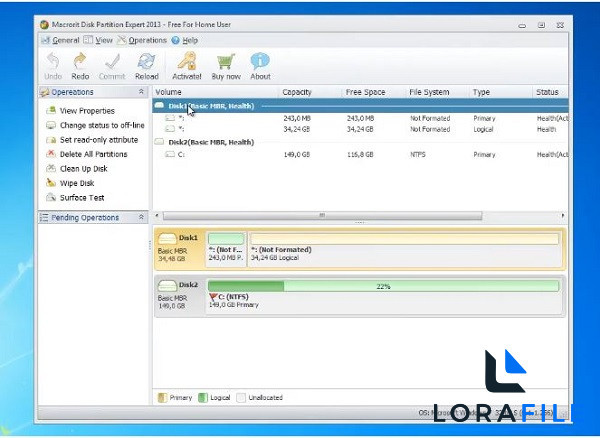This screenshot has width=600, height=438.
Task: Sort by the Free Space column header
Action: [x=373, y=92]
